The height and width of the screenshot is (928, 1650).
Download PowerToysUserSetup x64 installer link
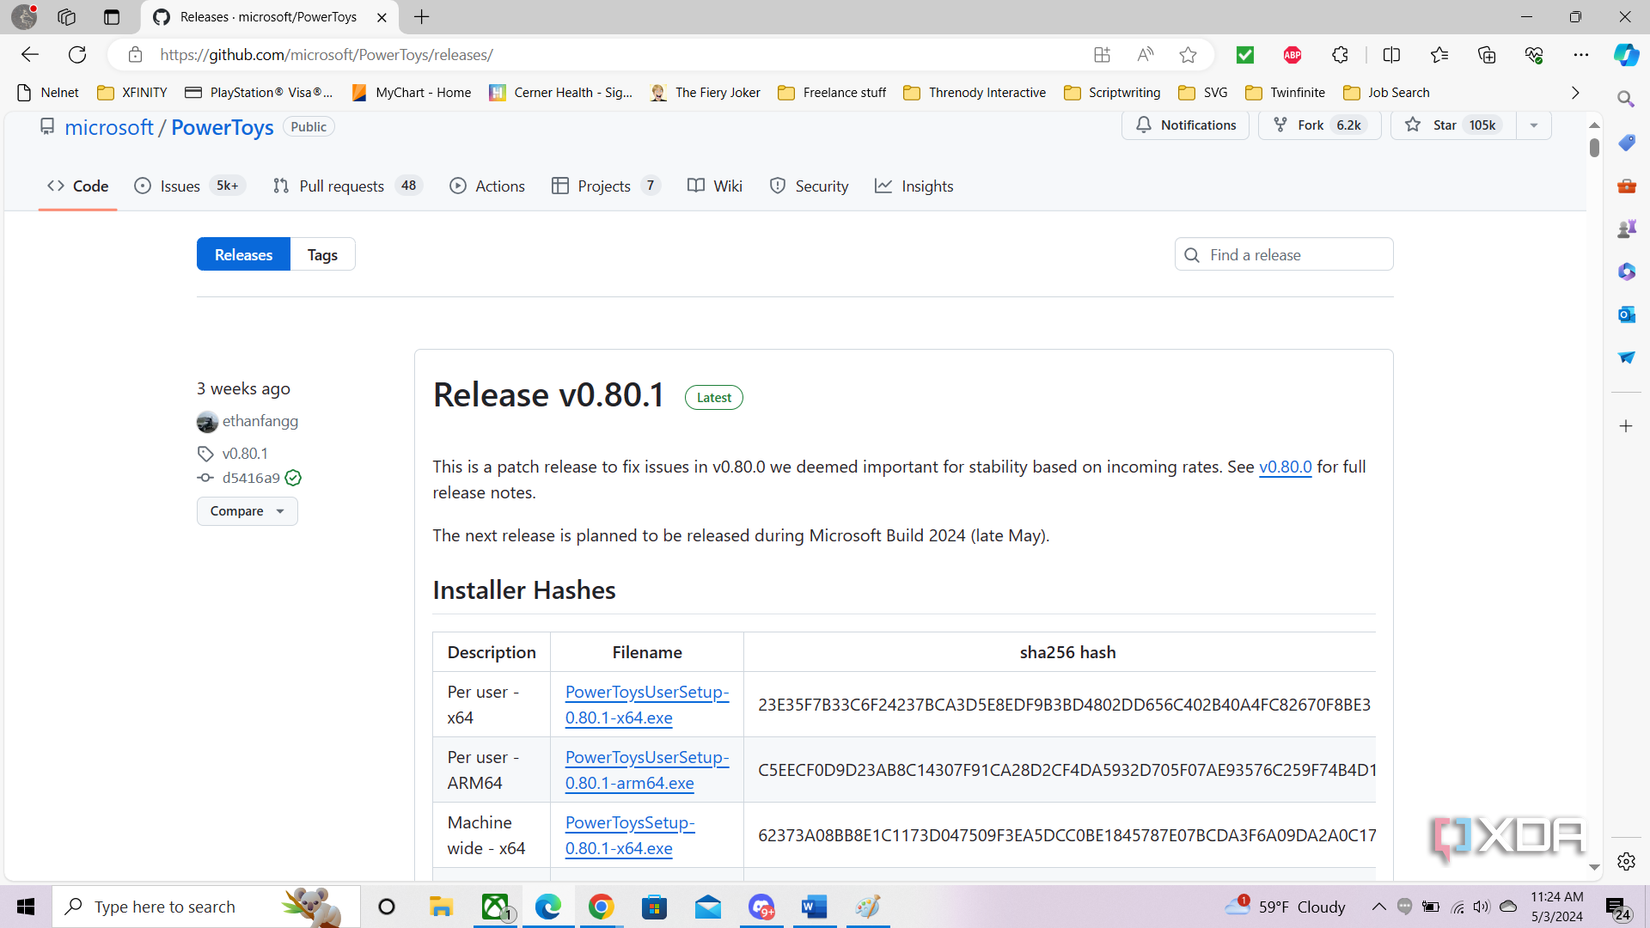[646, 704]
